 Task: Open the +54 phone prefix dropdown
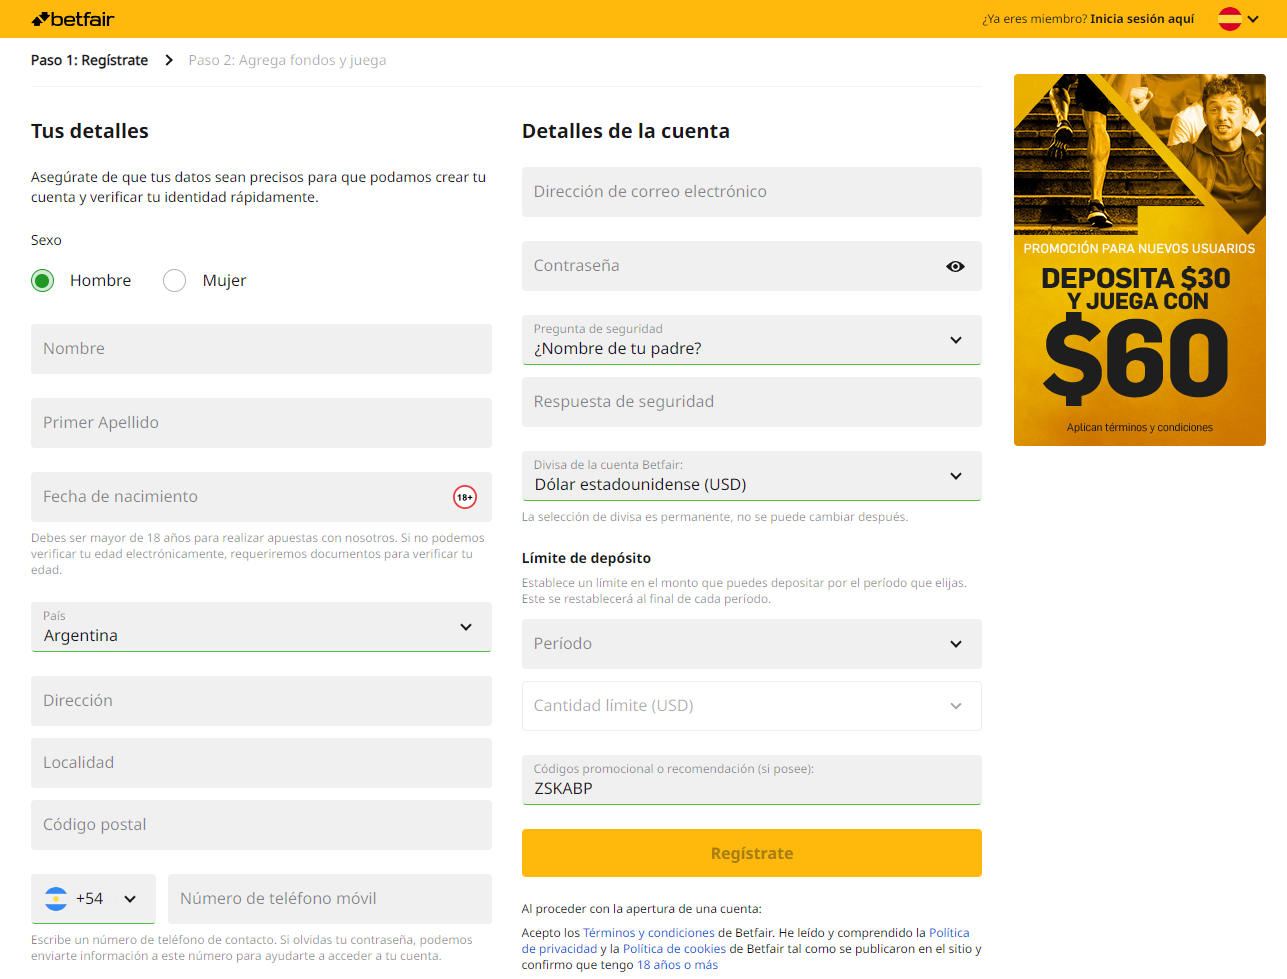pyautogui.click(x=93, y=899)
